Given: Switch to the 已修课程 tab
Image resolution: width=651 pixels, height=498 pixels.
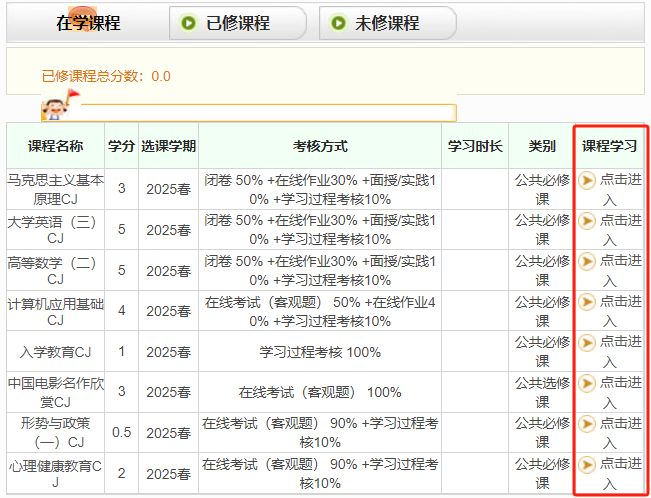Looking at the screenshot, I should pyautogui.click(x=238, y=23).
